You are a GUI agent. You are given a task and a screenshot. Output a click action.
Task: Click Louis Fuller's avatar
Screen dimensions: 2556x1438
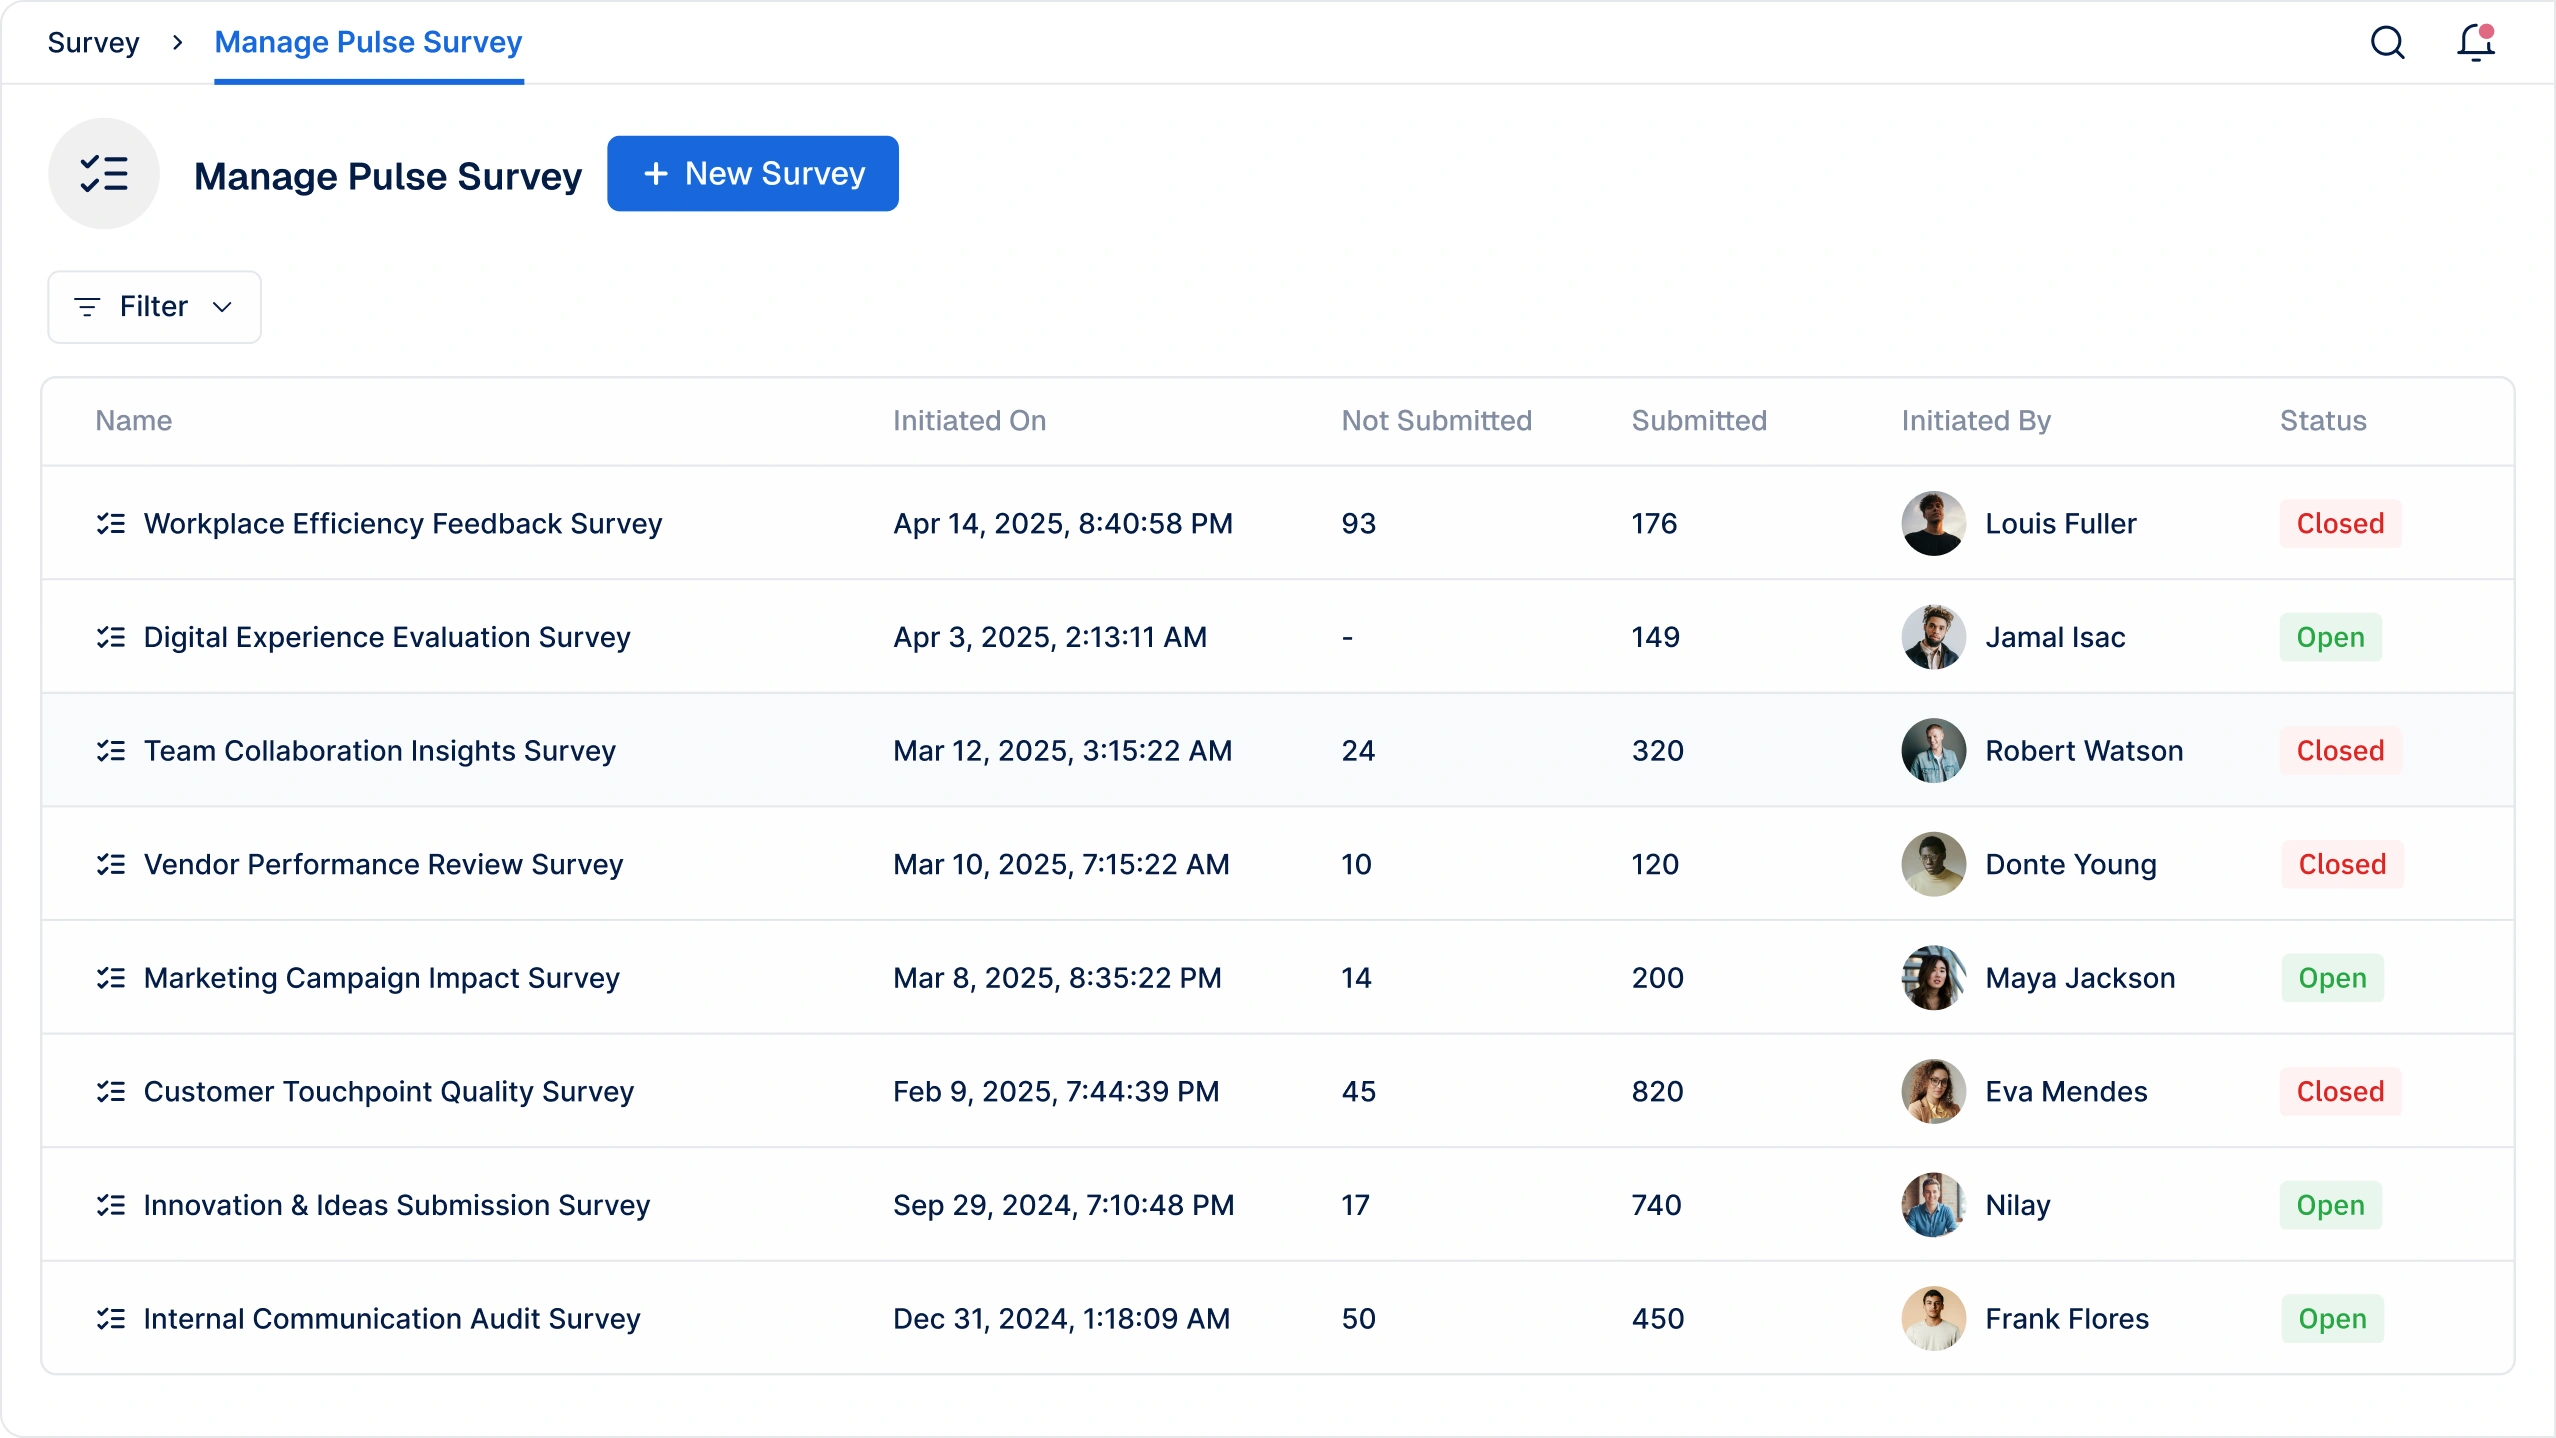point(1933,523)
